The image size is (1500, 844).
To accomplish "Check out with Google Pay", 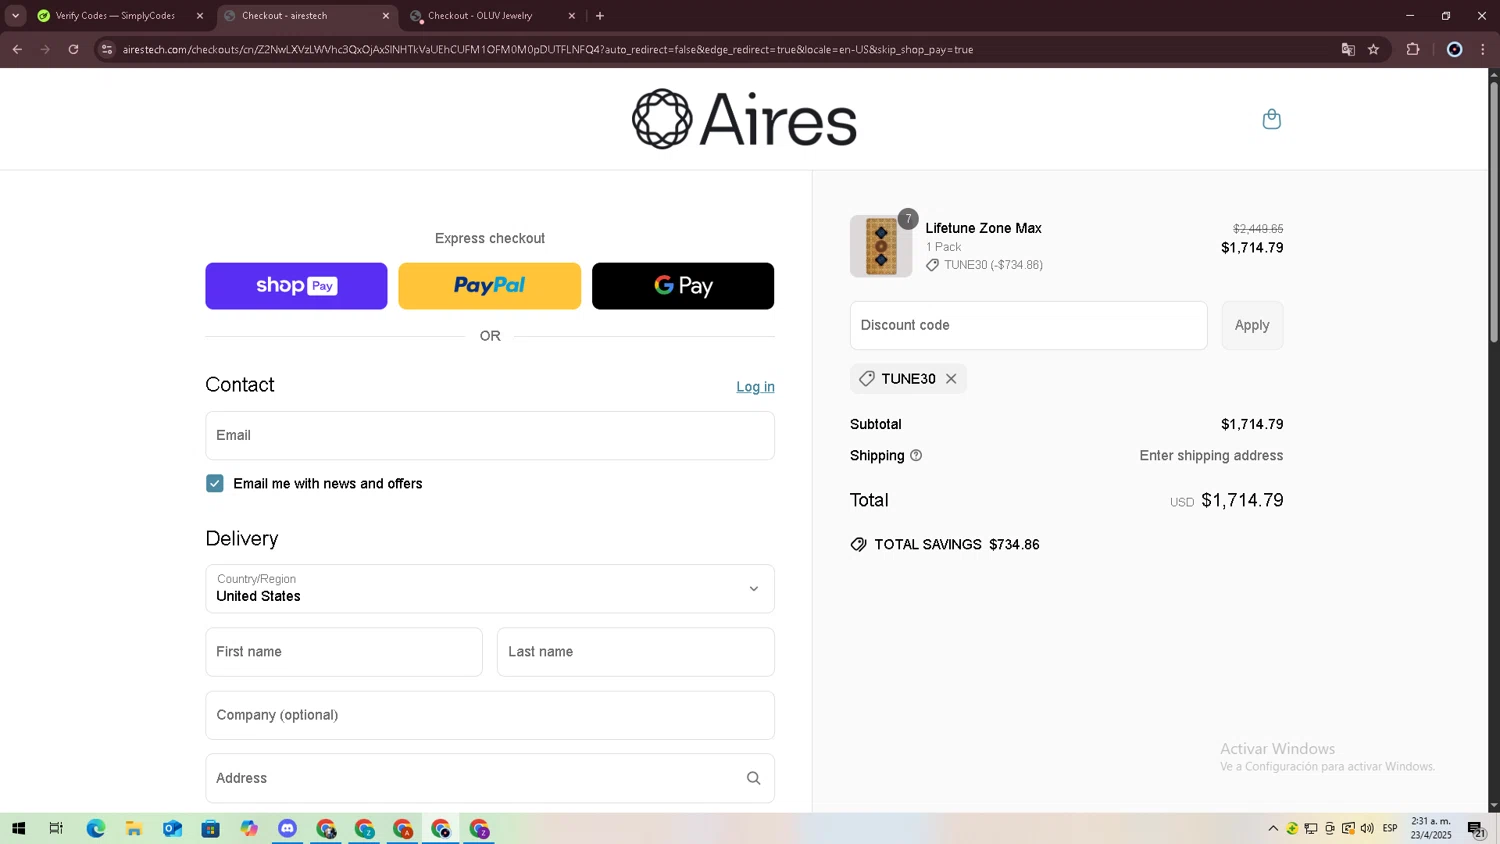I will pos(683,286).
